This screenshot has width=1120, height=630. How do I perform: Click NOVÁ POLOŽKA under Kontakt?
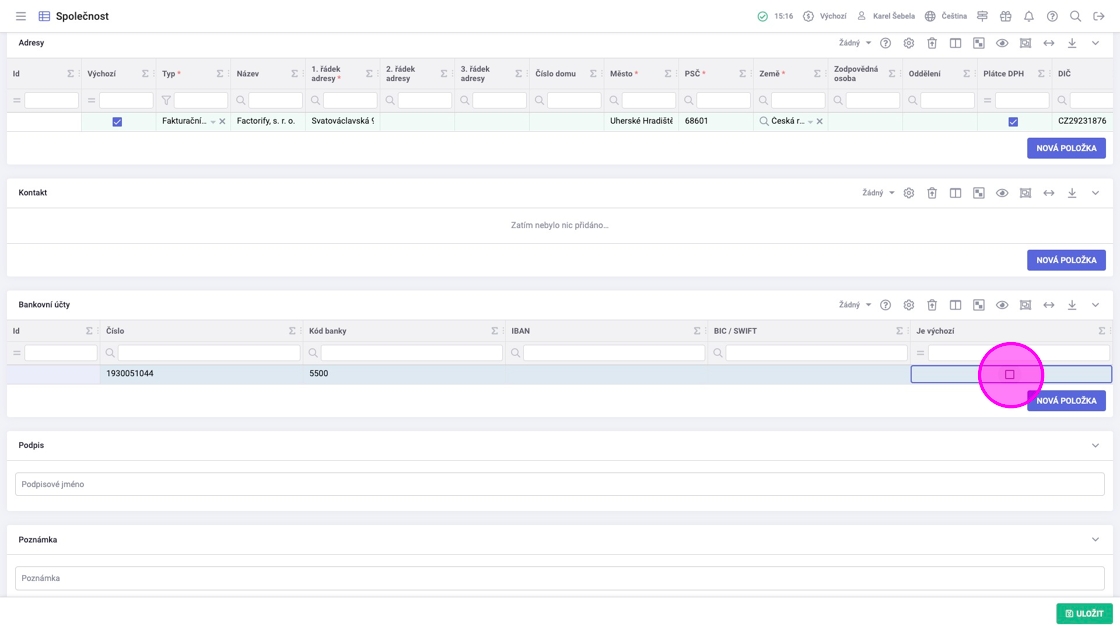1066,260
